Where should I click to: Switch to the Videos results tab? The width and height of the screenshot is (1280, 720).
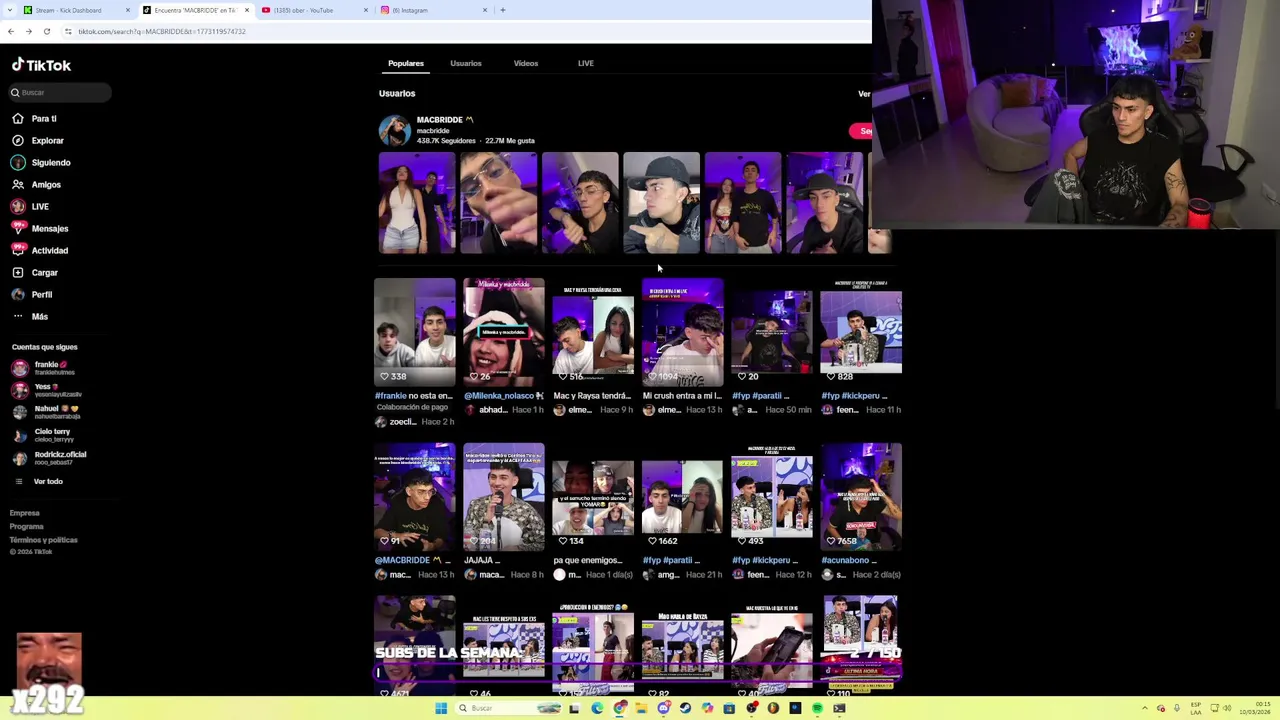[526, 63]
